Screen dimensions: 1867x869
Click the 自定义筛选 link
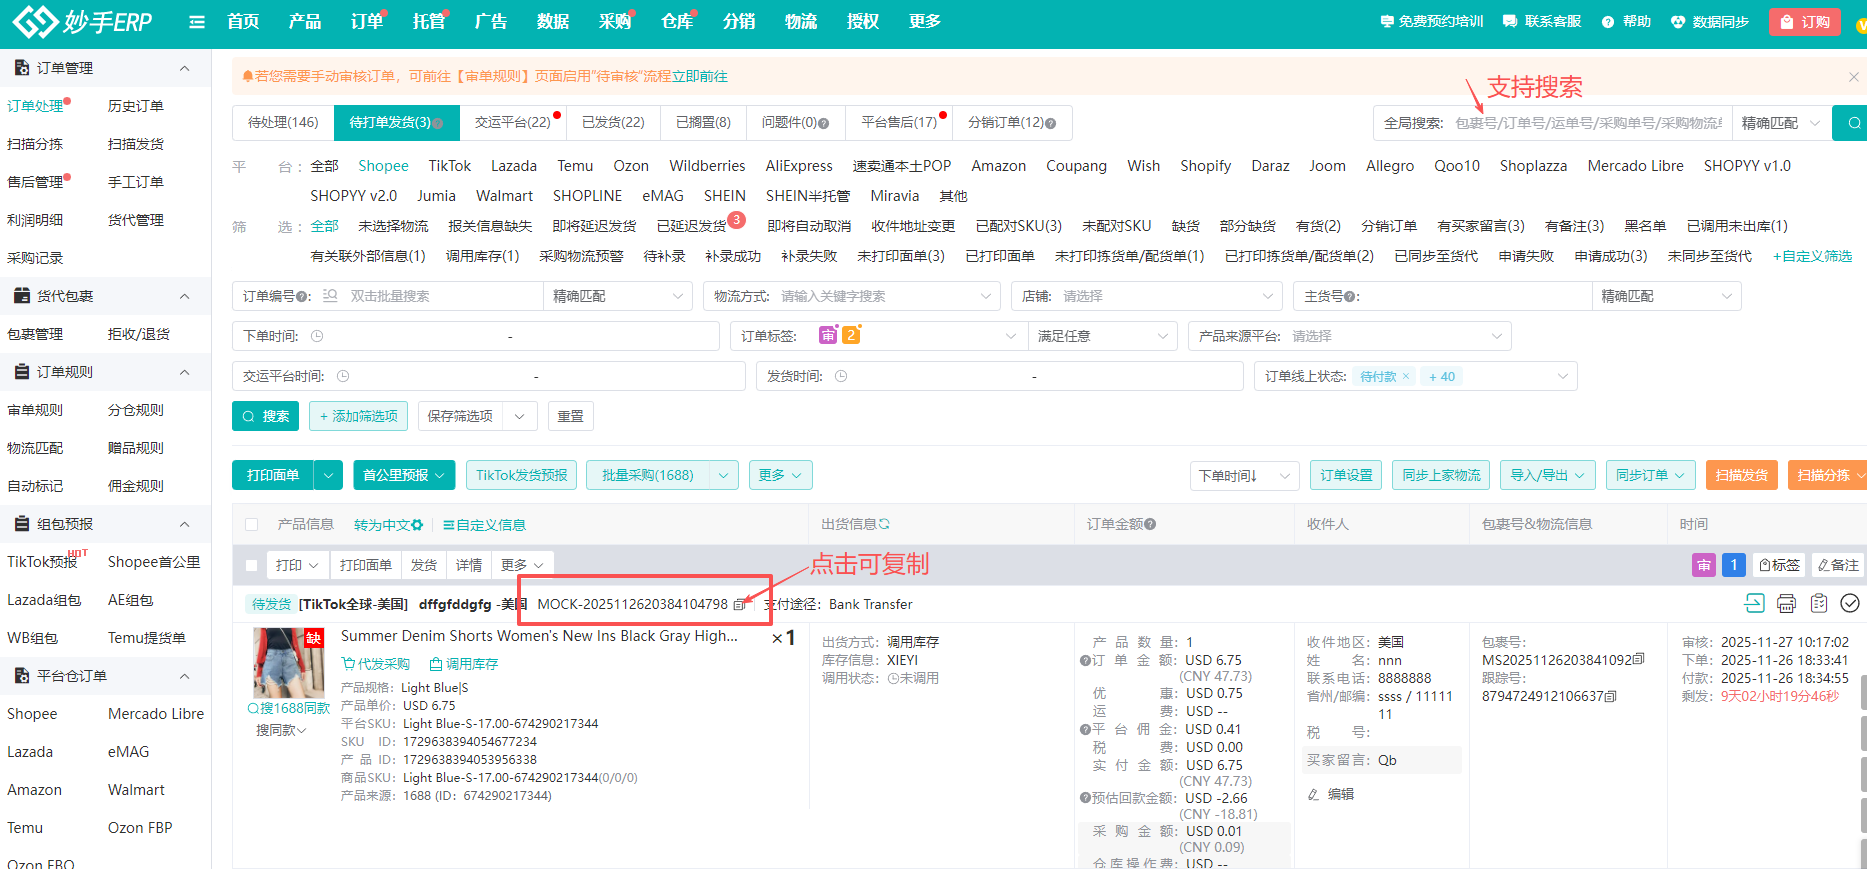[x=1812, y=256]
